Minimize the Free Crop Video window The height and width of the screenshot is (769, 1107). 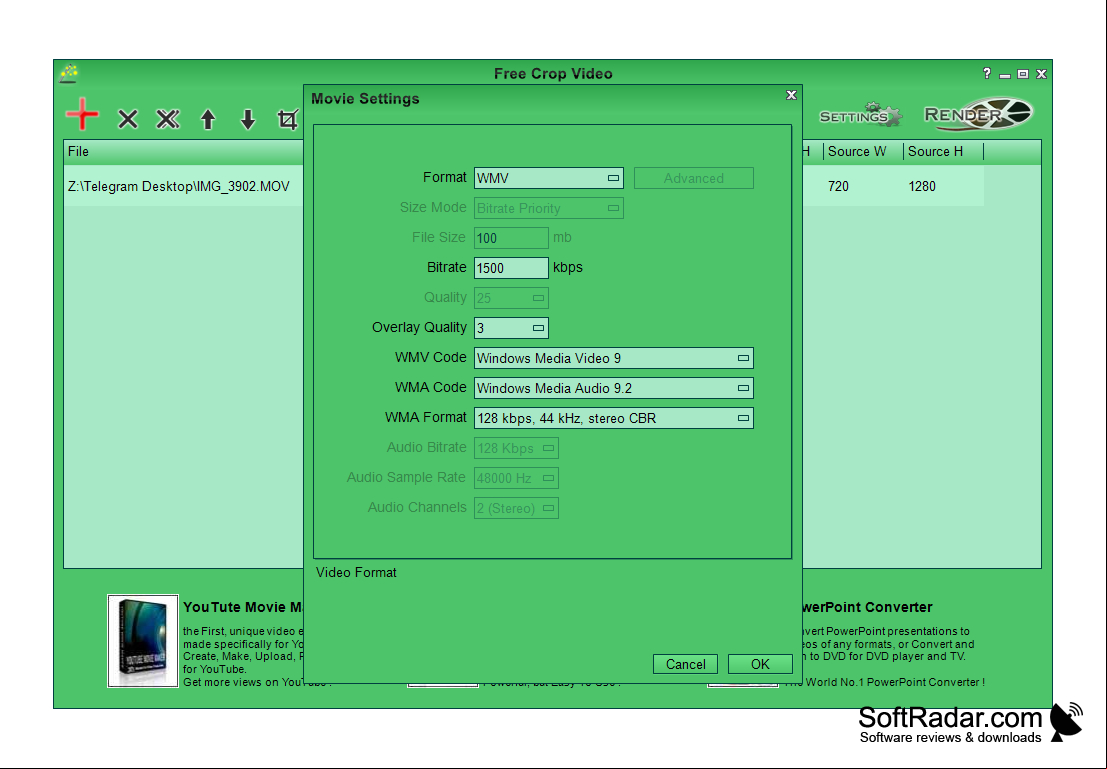(1005, 74)
